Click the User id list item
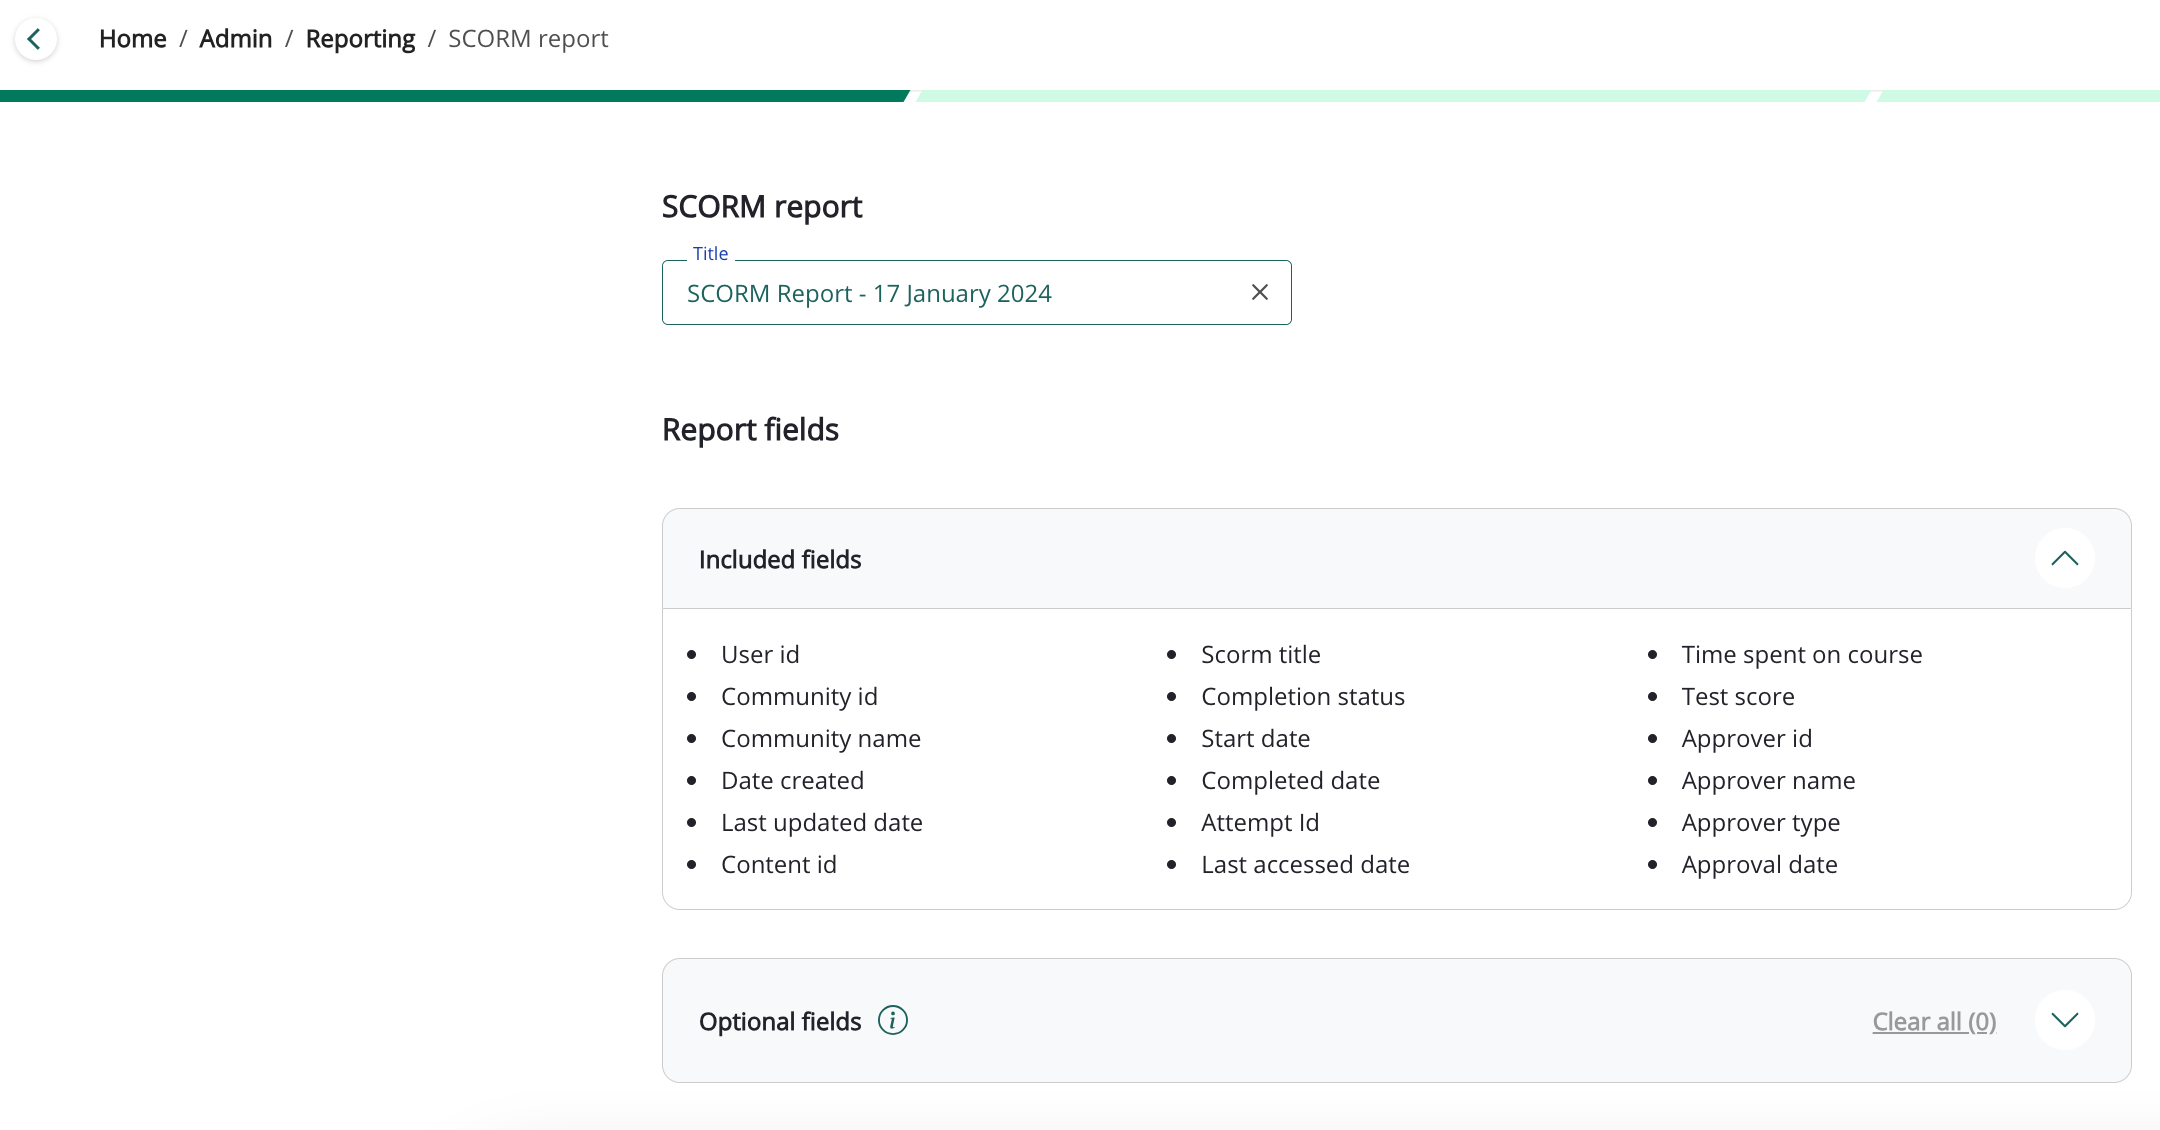The height and width of the screenshot is (1130, 2160). click(x=759, y=654)
